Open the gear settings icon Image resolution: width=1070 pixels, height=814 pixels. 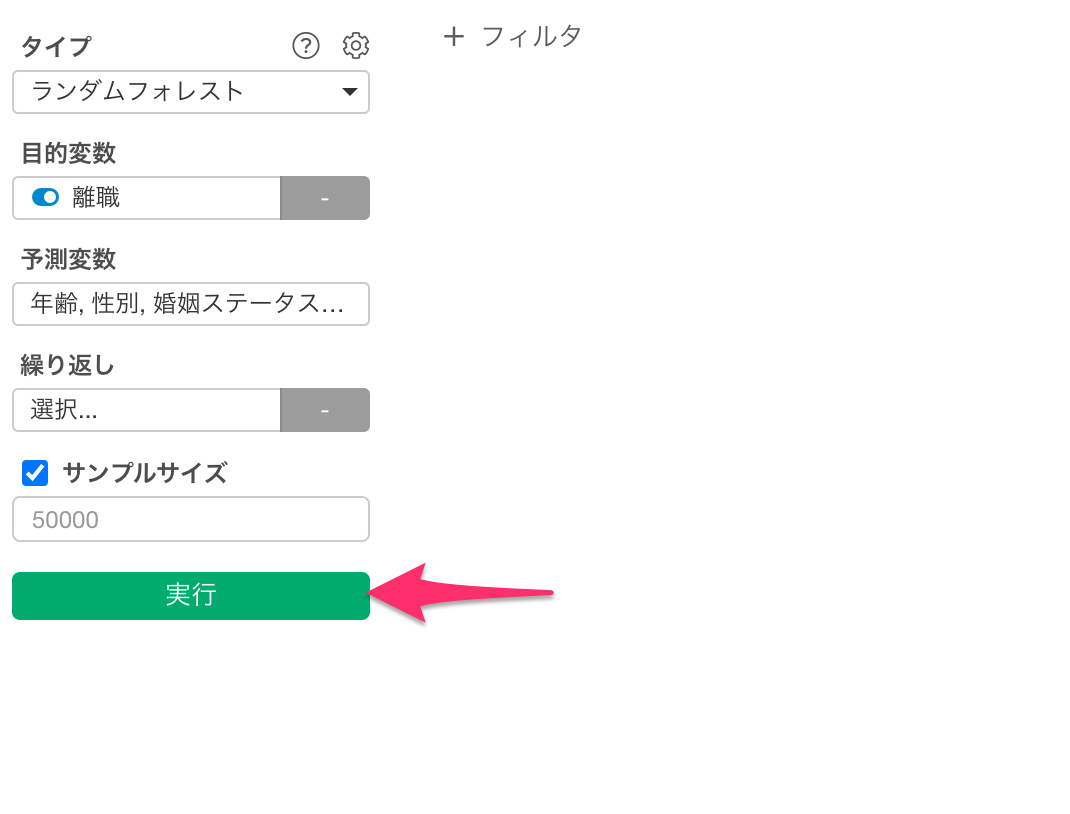[356, 46]
